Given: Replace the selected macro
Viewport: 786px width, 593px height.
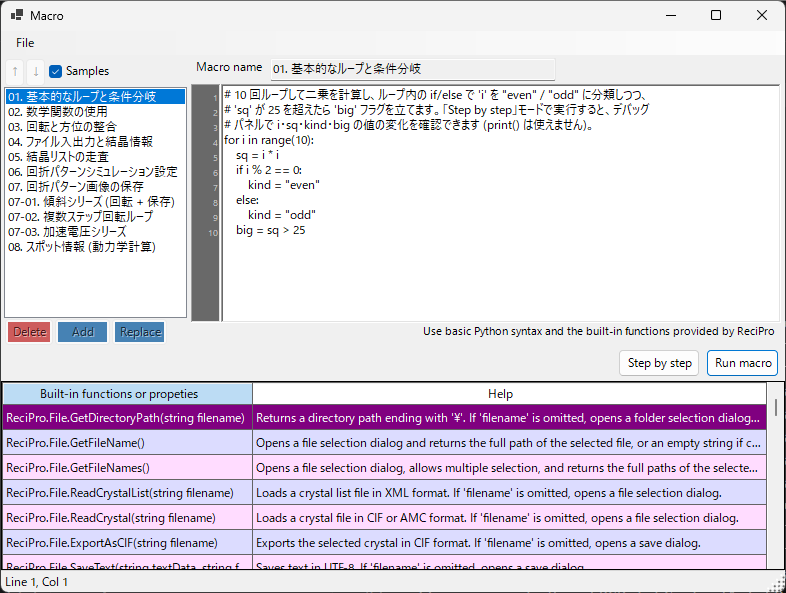Looking at the screenshot, I should (140, 332).
